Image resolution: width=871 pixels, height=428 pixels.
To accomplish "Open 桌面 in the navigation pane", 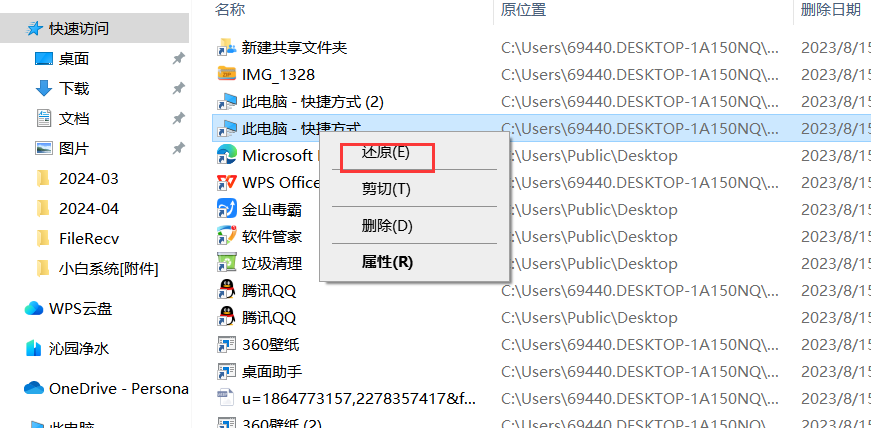I will [x=74, y=58].
